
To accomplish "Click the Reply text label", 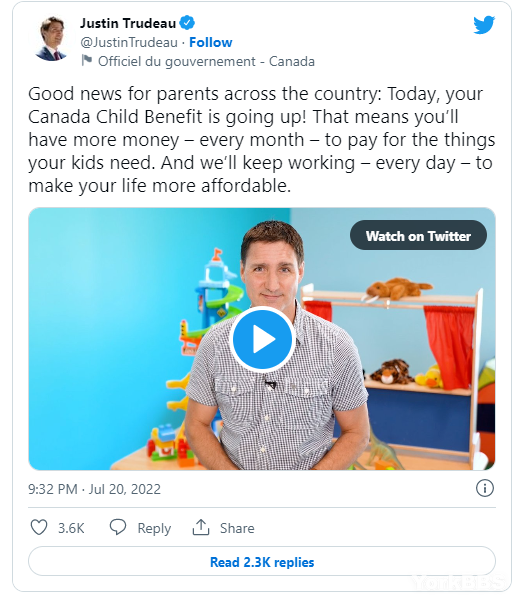I will pos(154,528).
